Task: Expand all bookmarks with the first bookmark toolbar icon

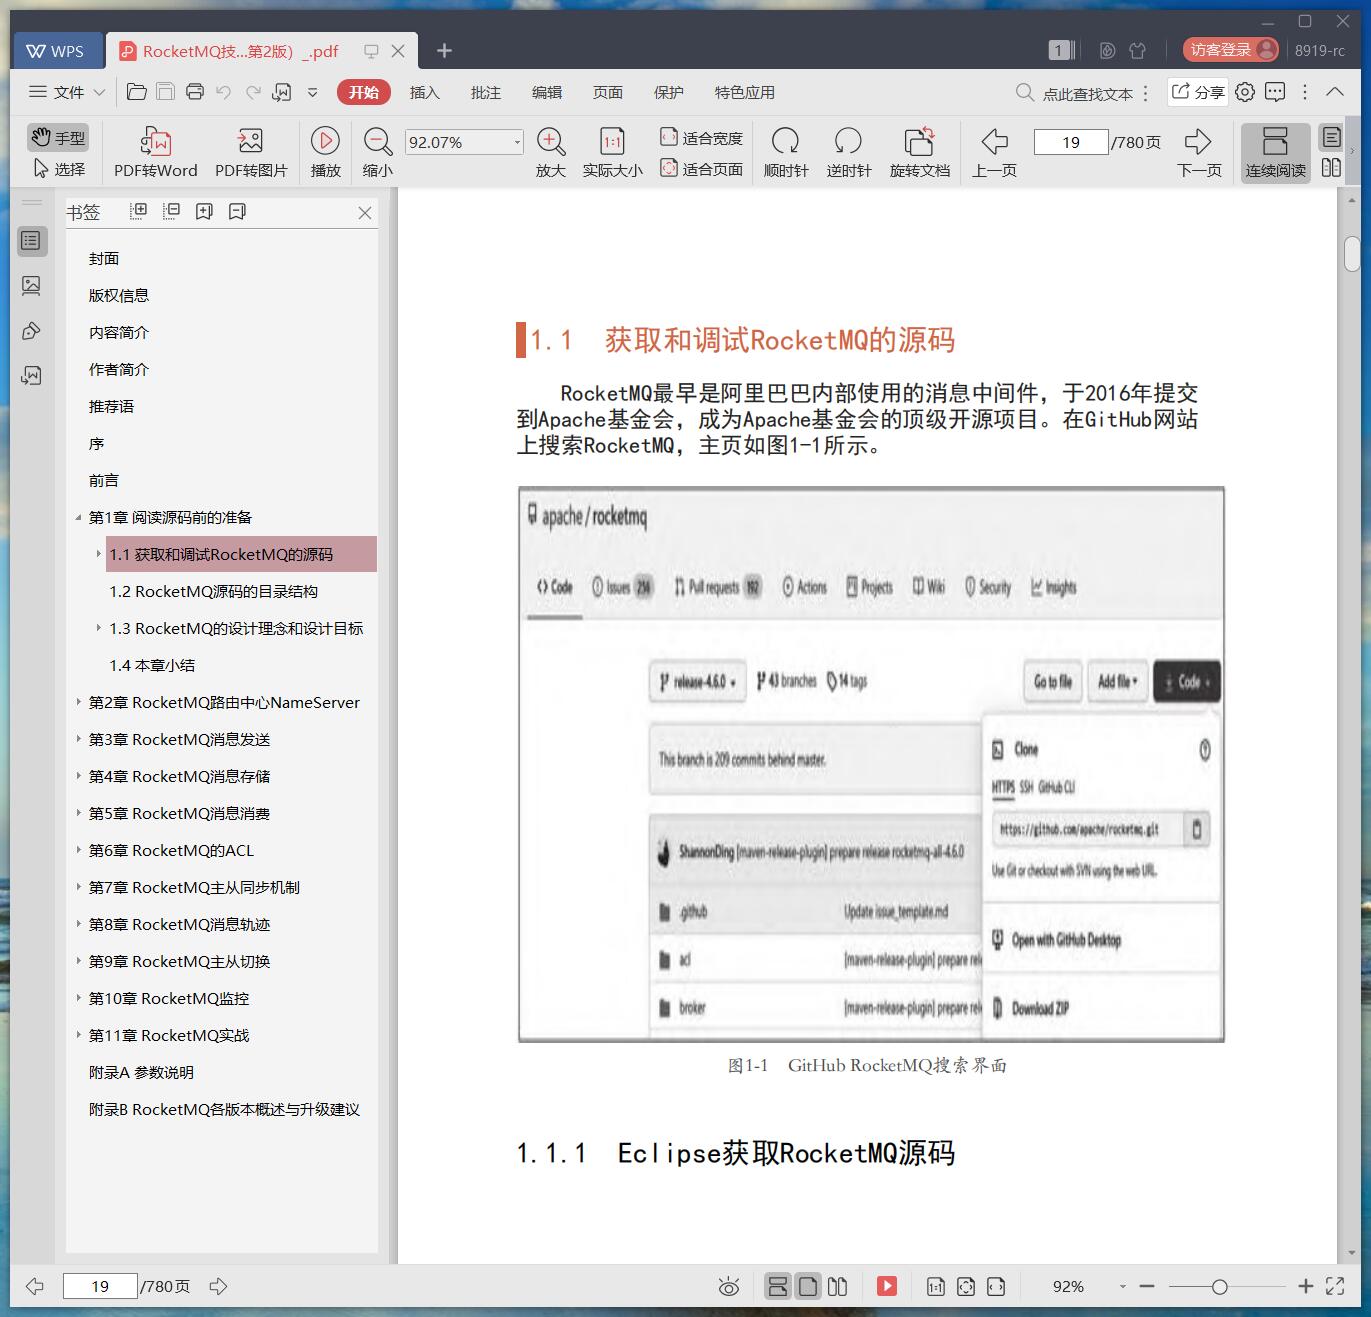Action: pyautogui.click(x=139, y=211)
